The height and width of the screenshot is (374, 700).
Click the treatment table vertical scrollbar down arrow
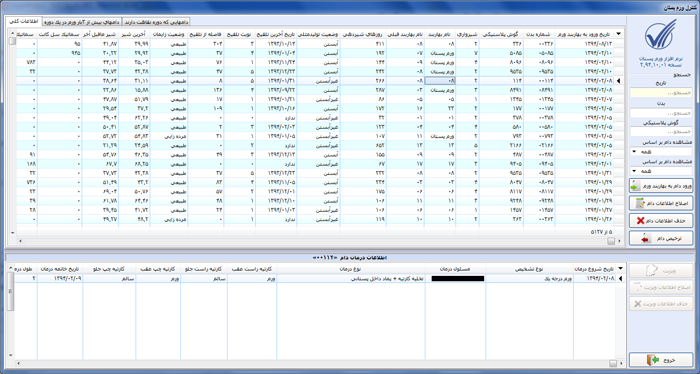[11, 355]
